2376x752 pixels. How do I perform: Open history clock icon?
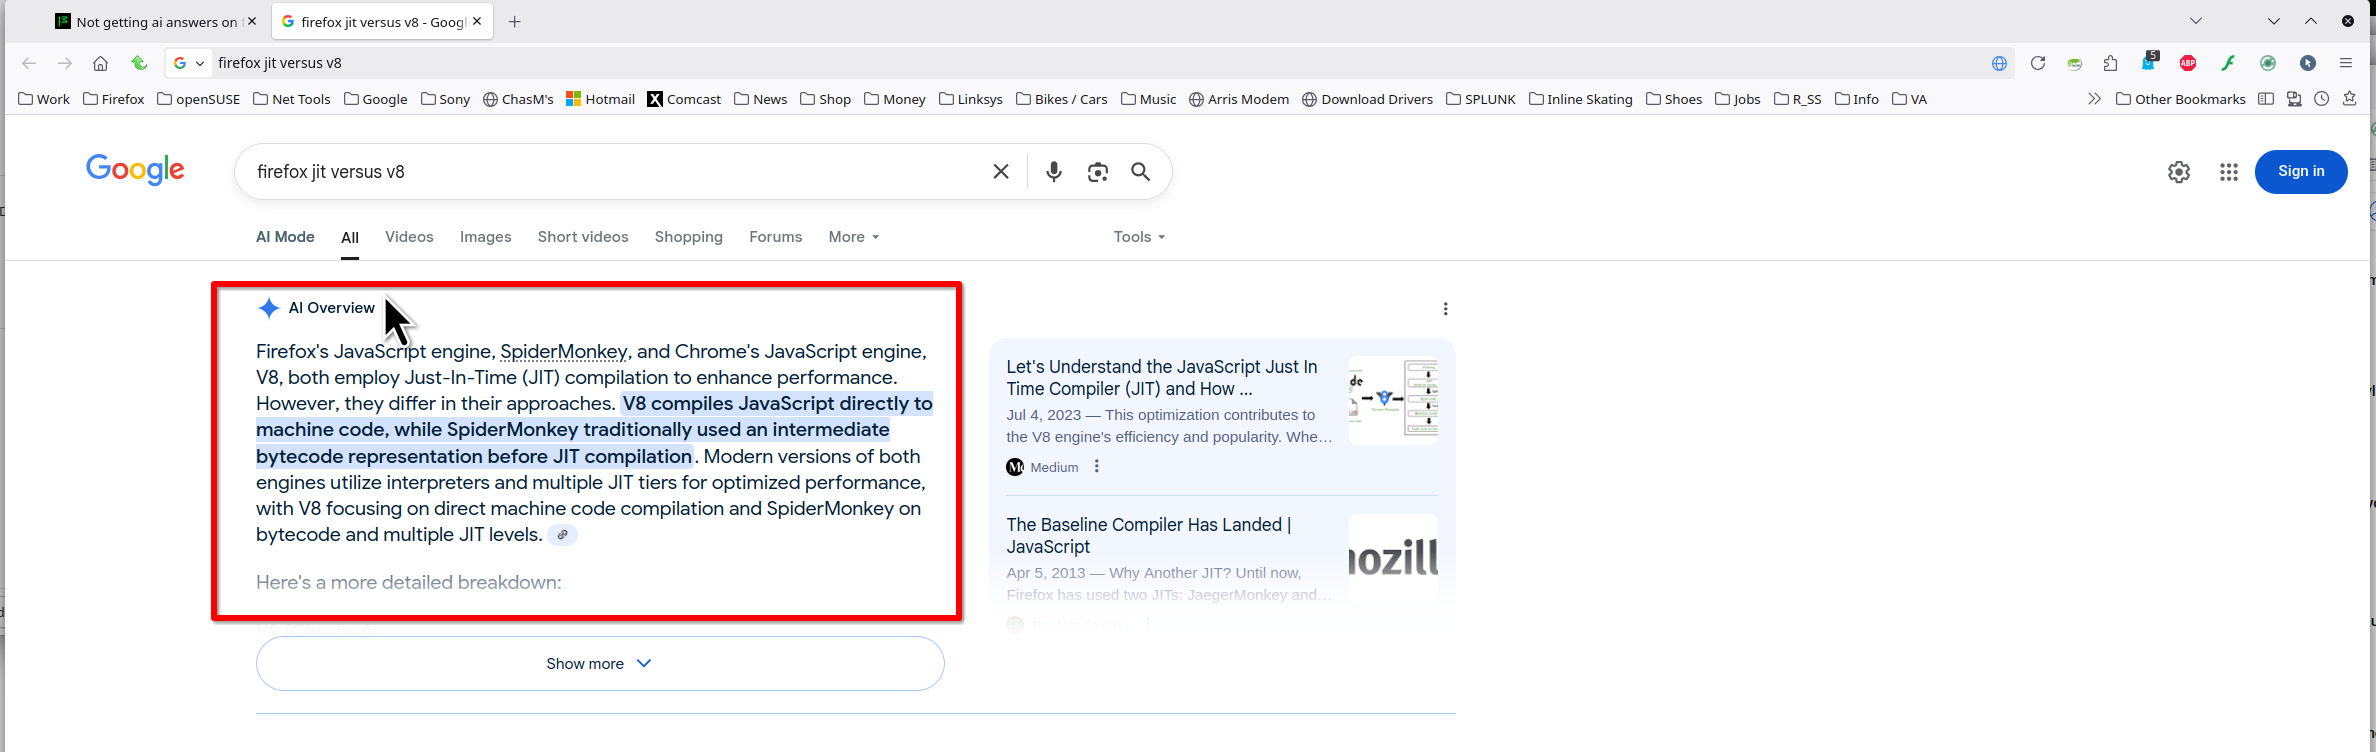point(2322,99)
